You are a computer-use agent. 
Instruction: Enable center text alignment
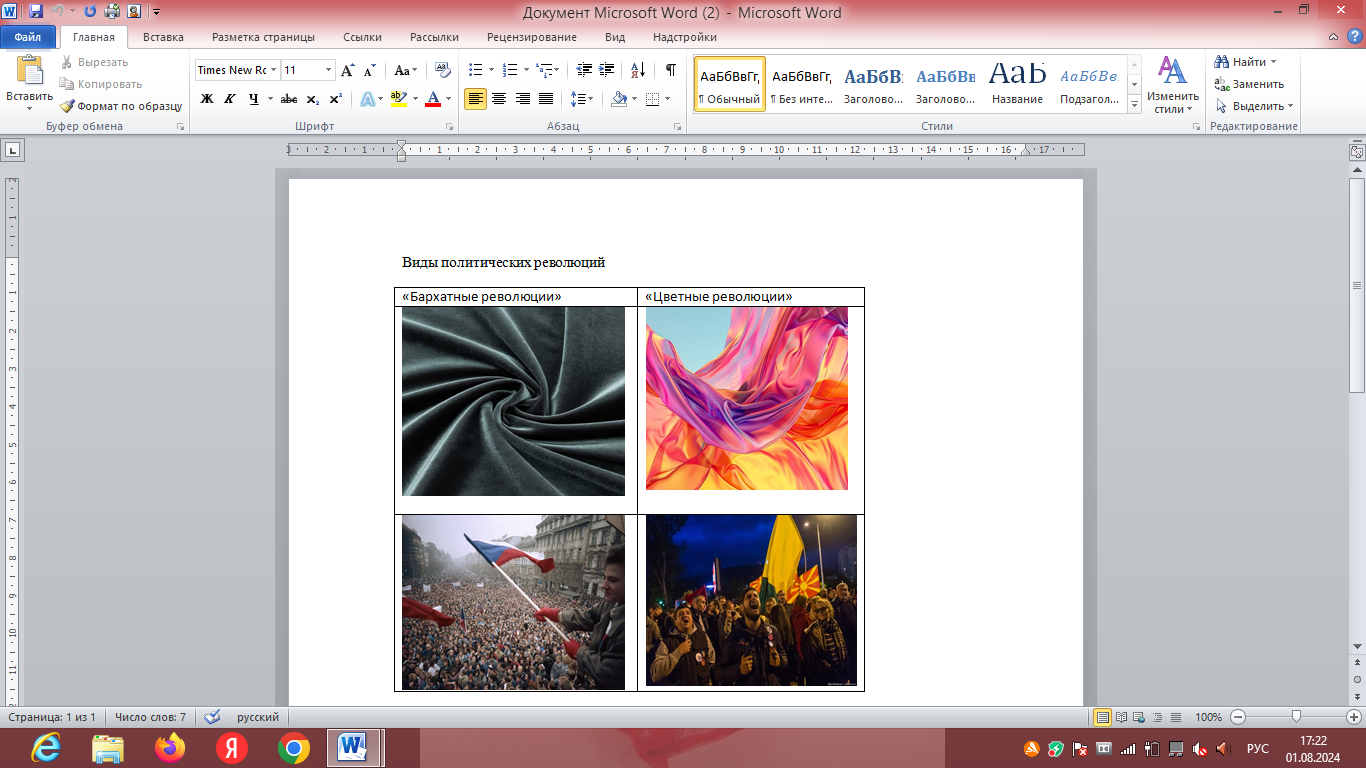coord(498,99)
